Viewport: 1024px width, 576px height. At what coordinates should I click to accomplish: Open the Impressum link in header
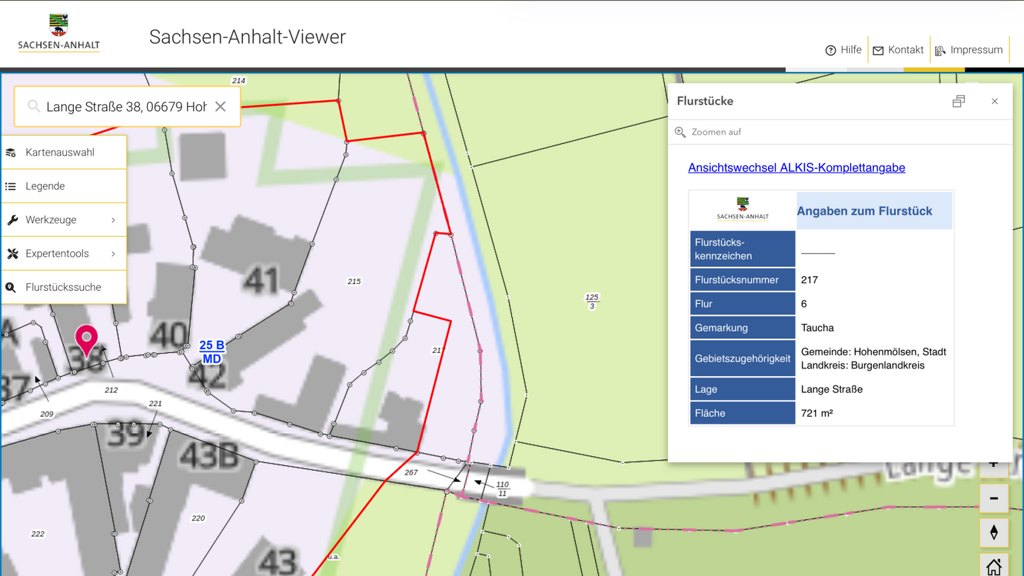coord(968,50)
